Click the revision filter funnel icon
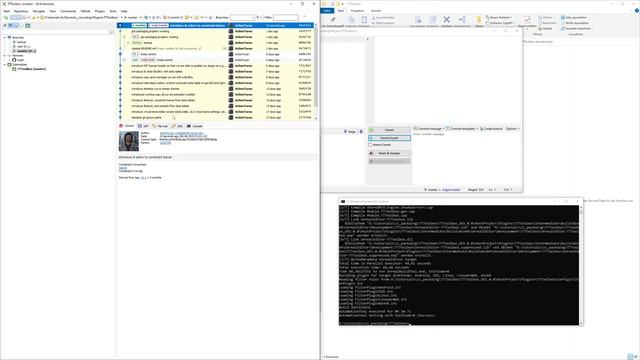The image size is (640, 360). pos(258,18)
